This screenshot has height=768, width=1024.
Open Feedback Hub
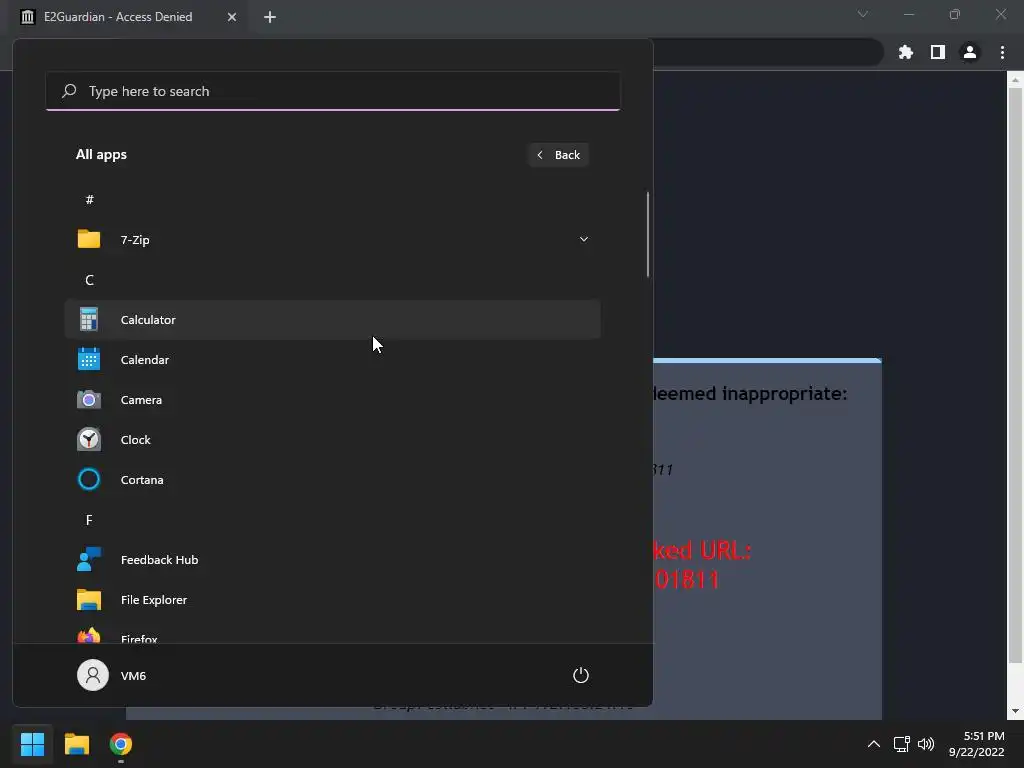[332, 560]
